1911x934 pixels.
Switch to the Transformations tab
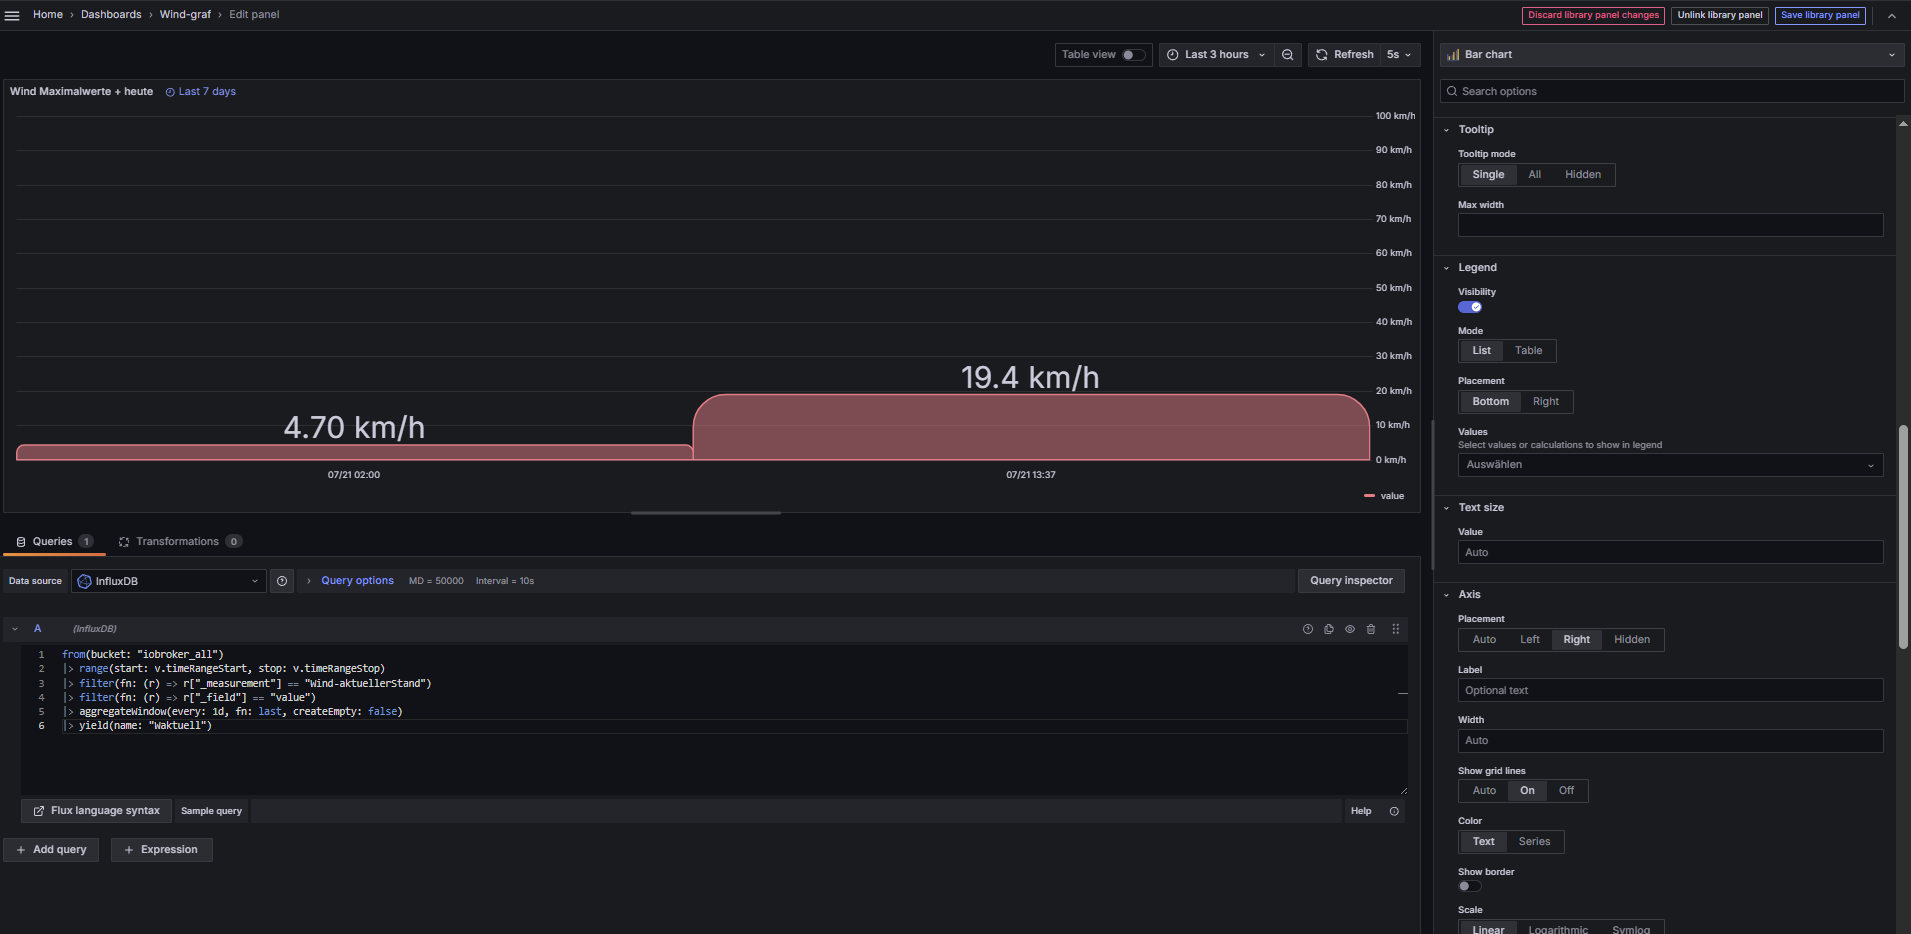(179, 542)
